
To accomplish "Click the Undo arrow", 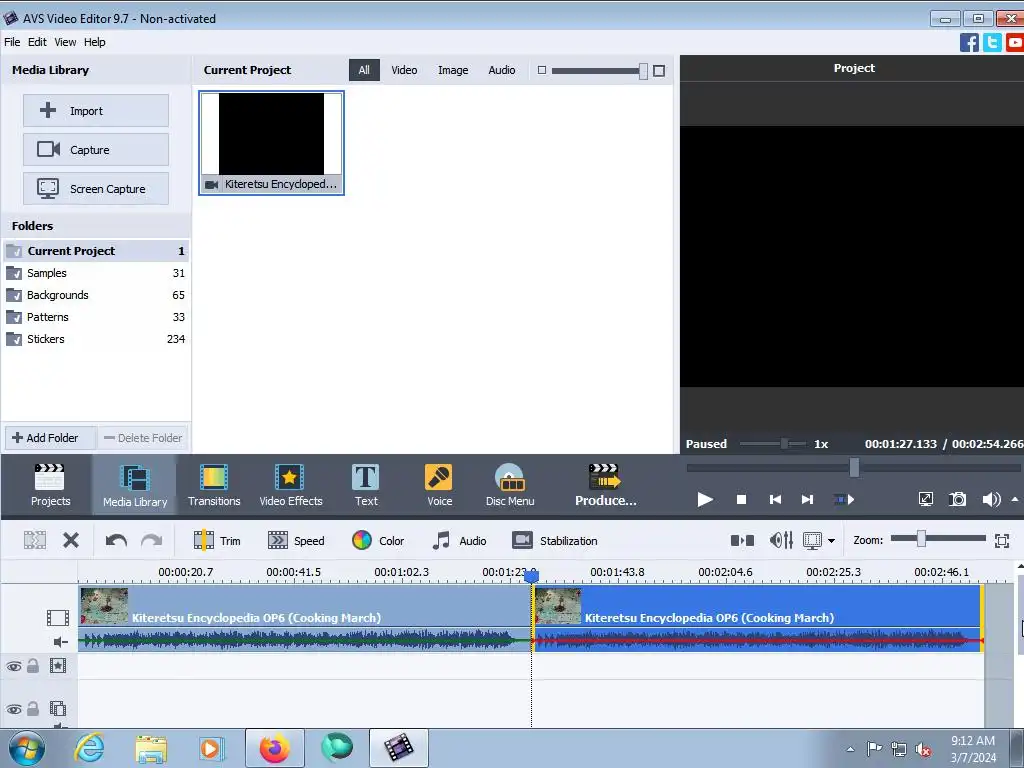I will pyautogui.click(x=116, y=541).
